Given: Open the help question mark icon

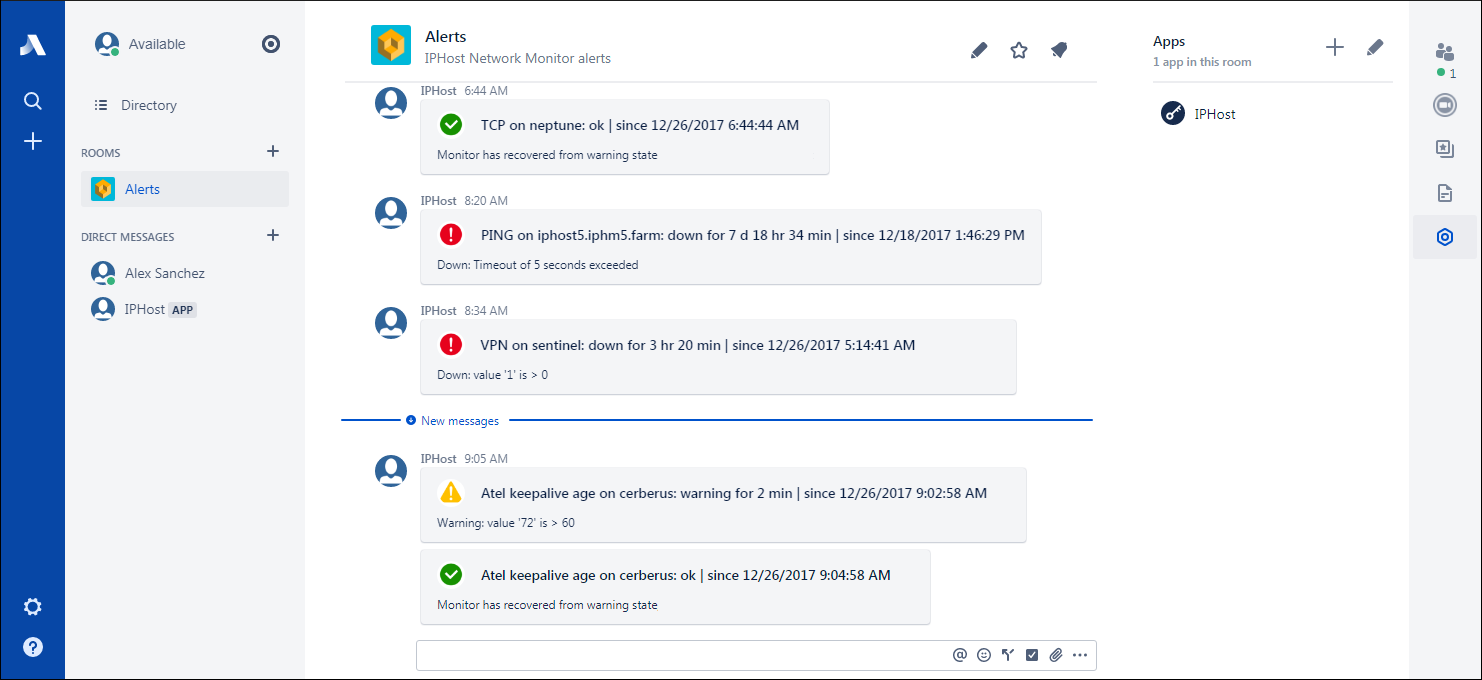Looking at the screenshot, I should coord(33,647).
